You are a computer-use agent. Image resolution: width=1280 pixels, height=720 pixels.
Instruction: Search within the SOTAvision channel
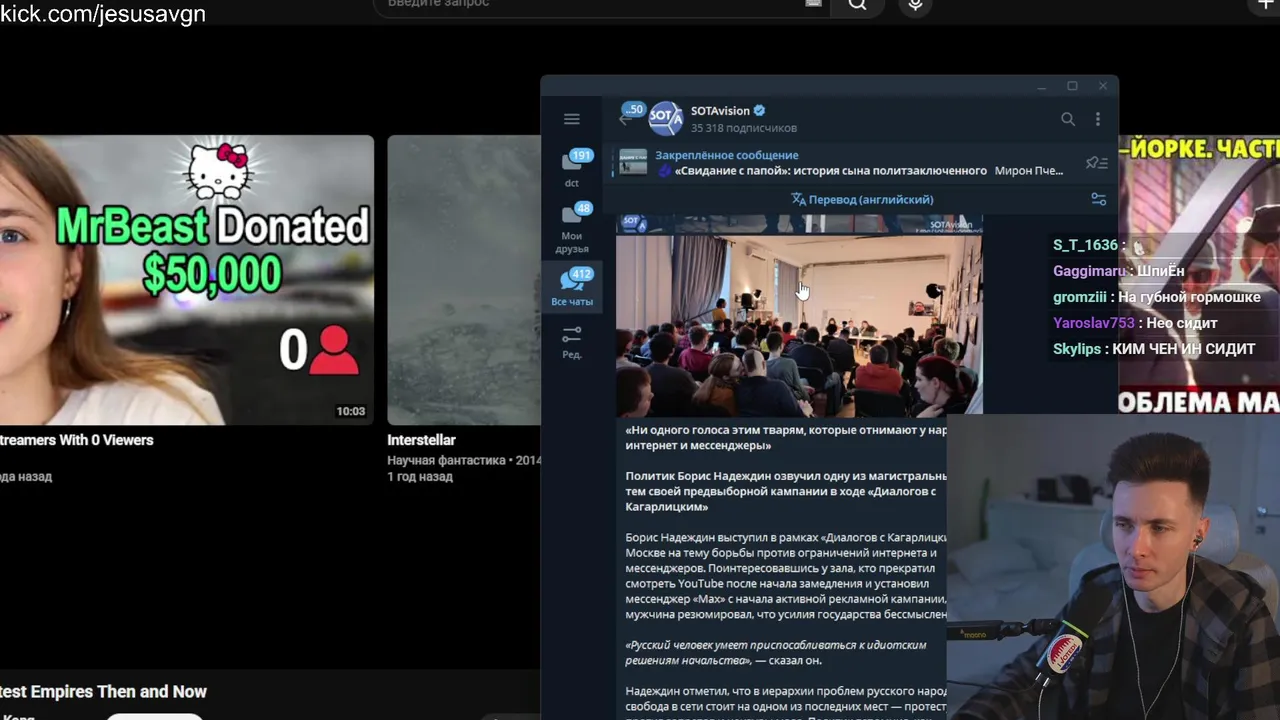[1068, 119]
